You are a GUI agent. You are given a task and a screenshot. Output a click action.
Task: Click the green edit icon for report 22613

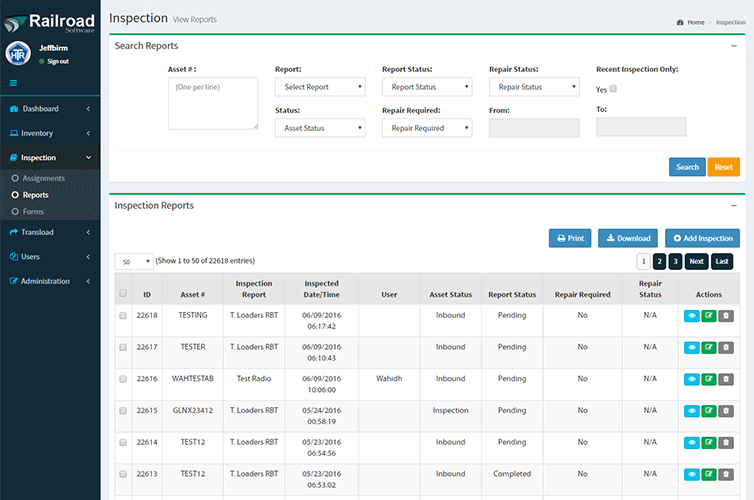click(x=708, y=474)
